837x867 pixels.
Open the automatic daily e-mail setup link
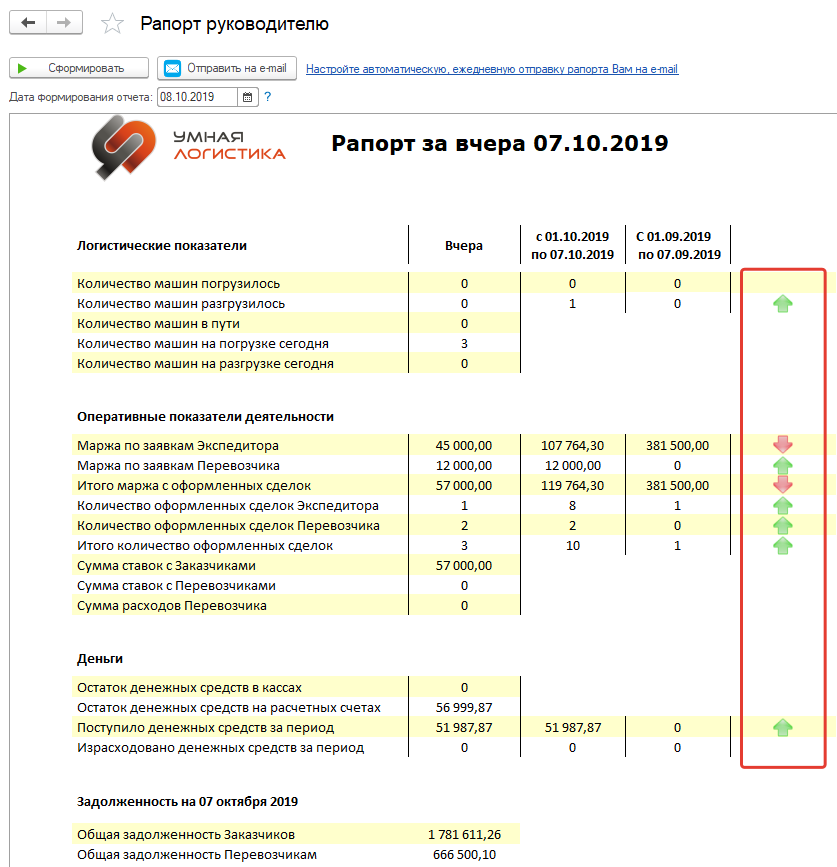(x=492, y=69)
